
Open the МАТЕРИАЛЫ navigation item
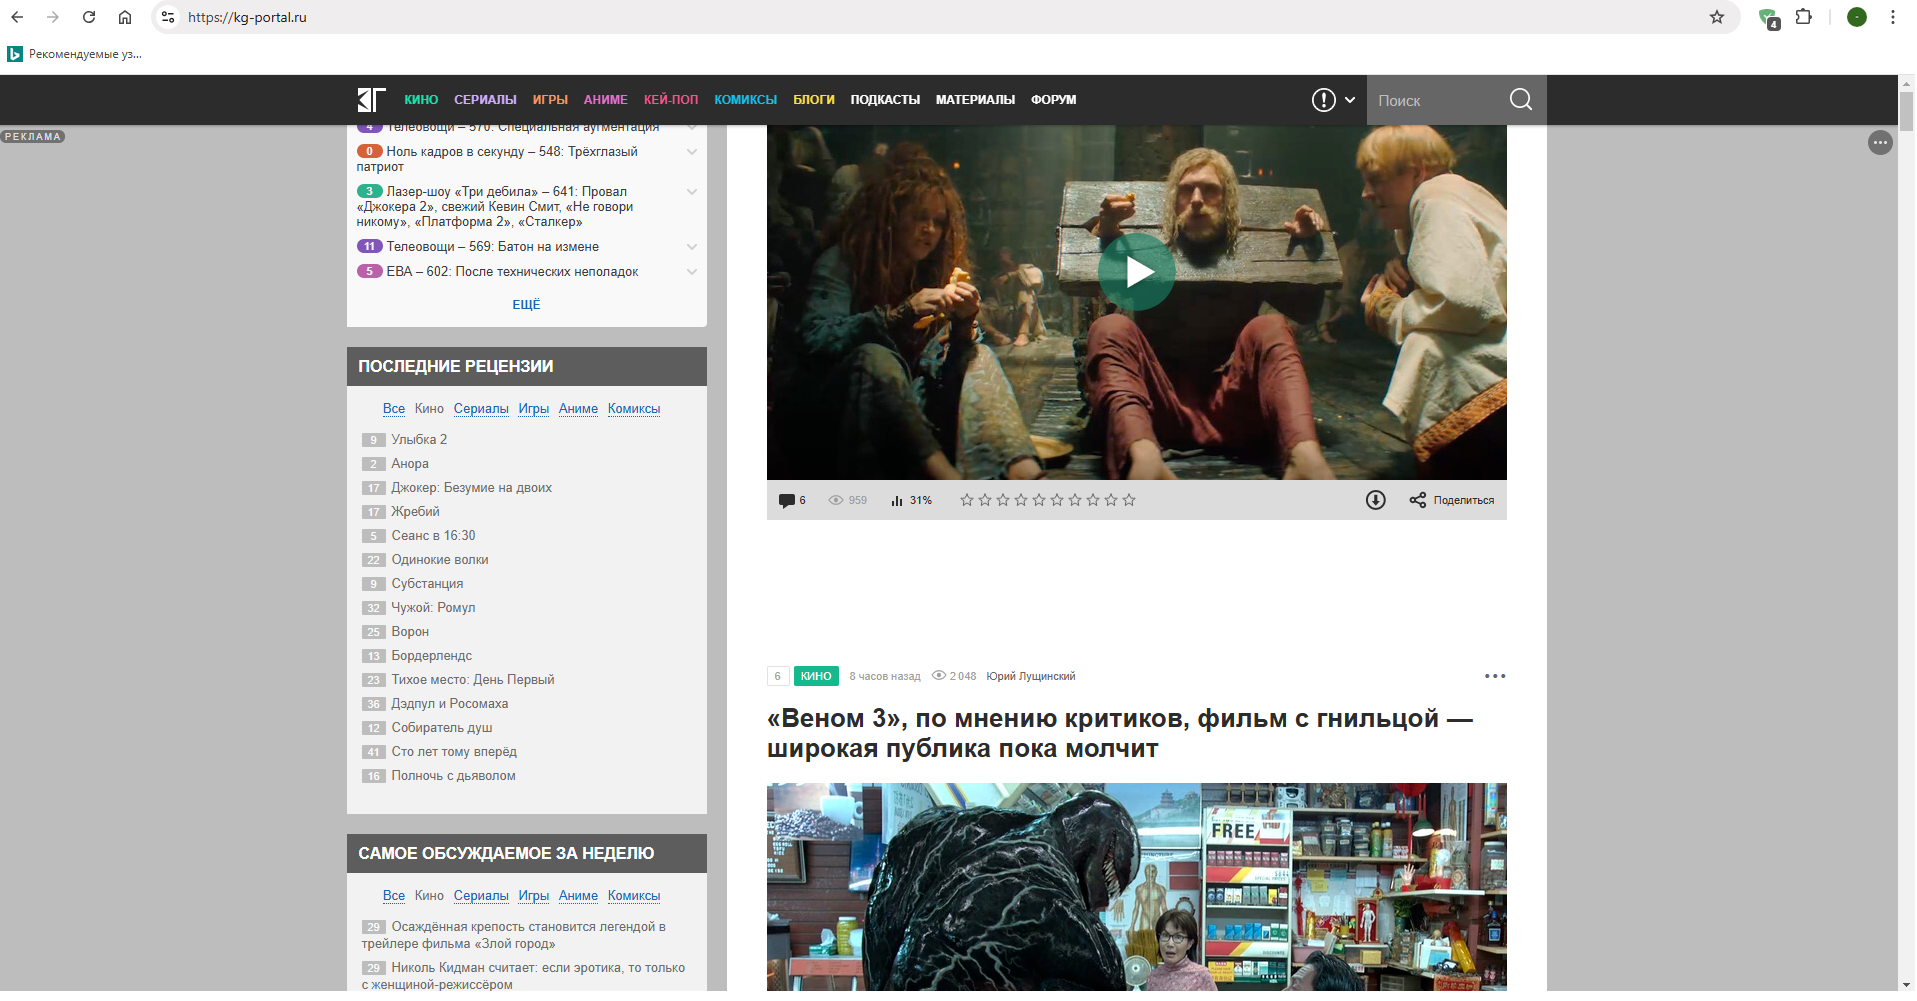(x=975, y=100)
